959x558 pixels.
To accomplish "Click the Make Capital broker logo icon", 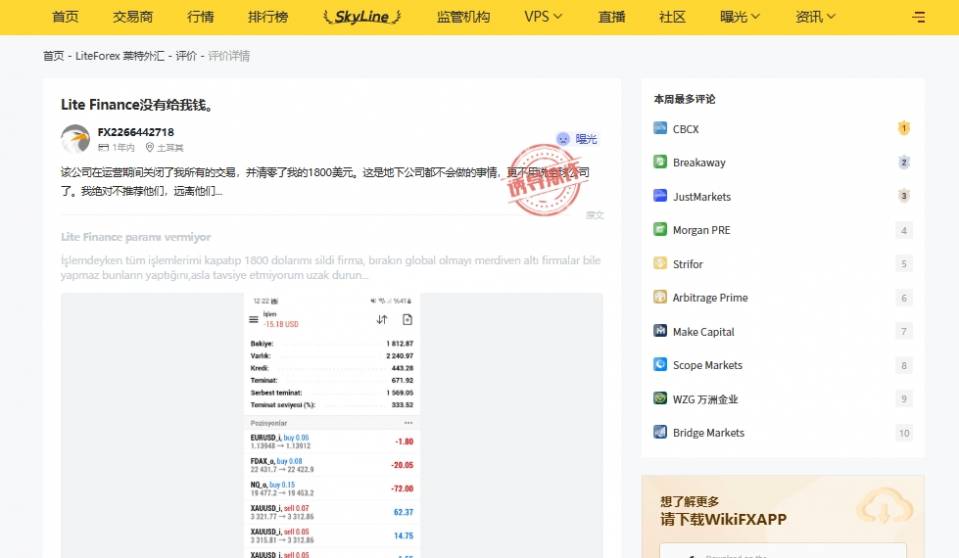I will [660, 330].
